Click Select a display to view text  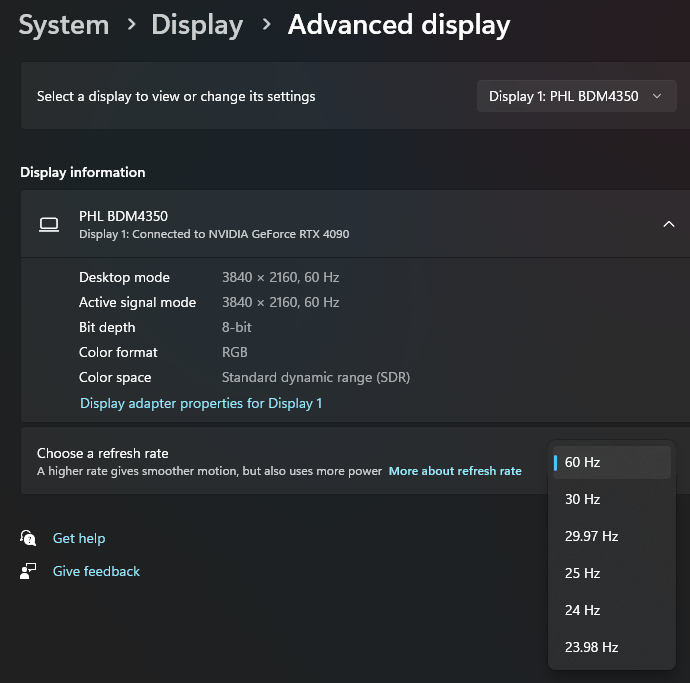[x=176, y=96]
